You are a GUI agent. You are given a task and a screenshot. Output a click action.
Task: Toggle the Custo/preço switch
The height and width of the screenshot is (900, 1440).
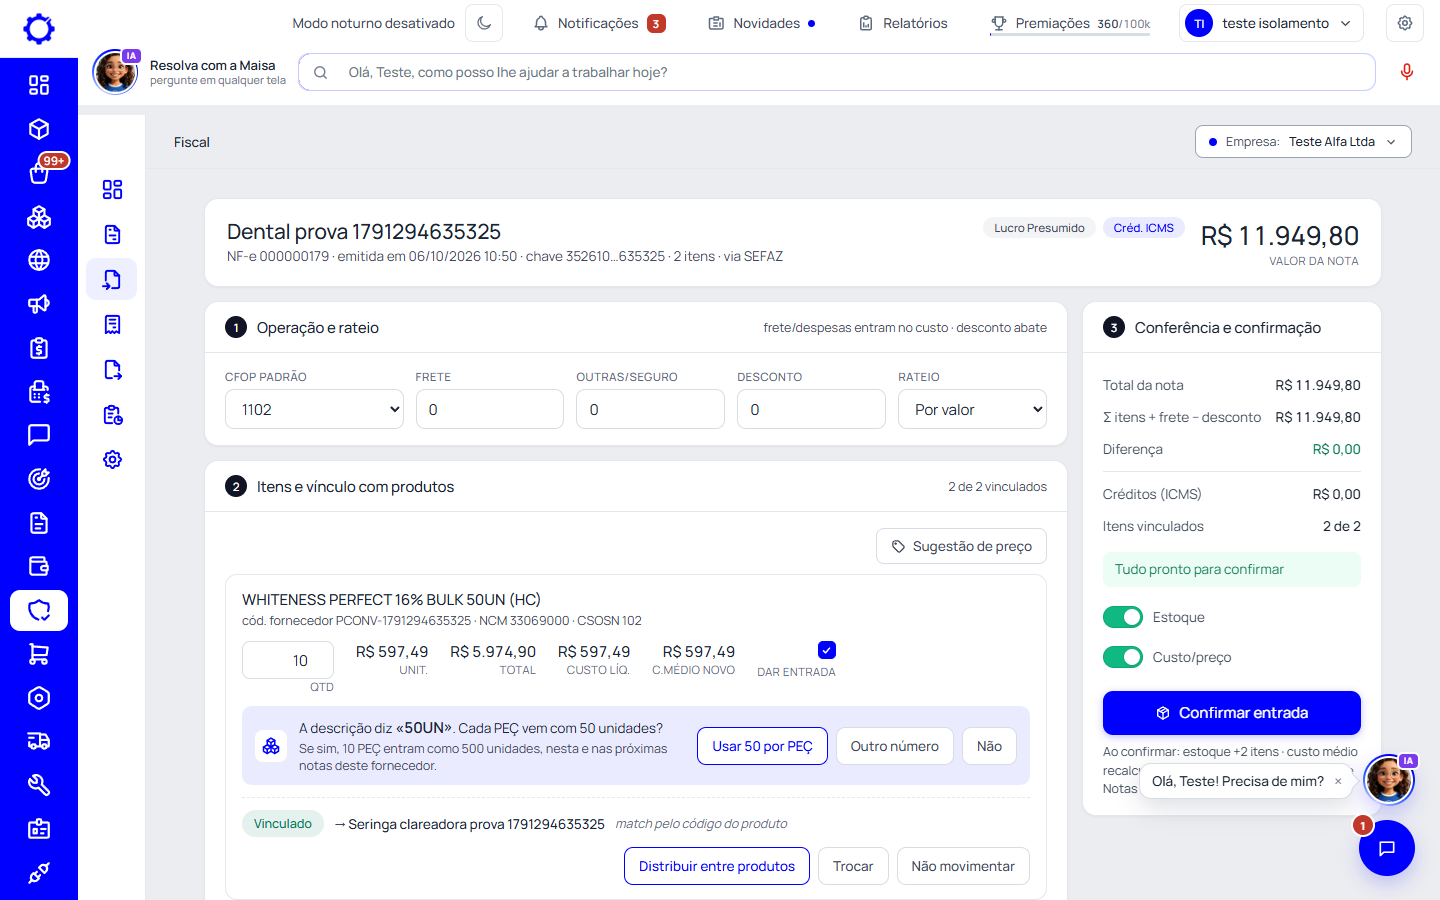click(x=1123, y=657)
